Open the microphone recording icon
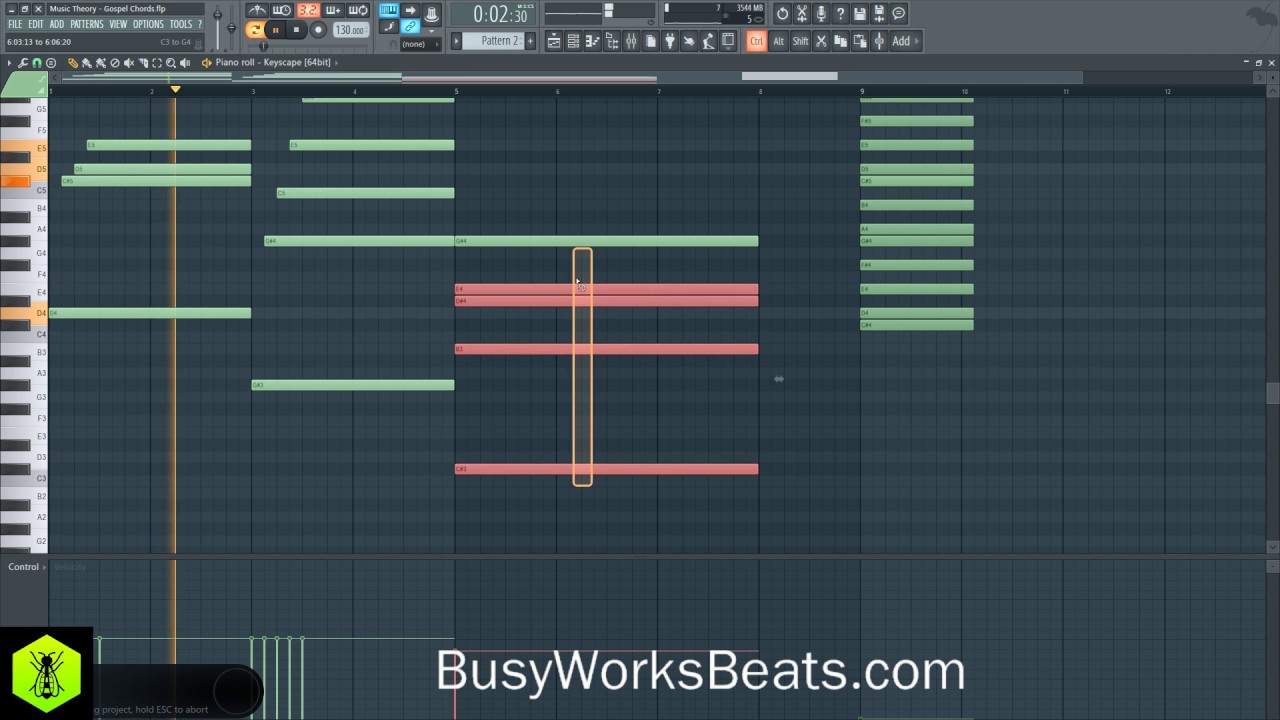This screenshot has width=1280, height=720. pyautogui.click(x=821, y=14)
